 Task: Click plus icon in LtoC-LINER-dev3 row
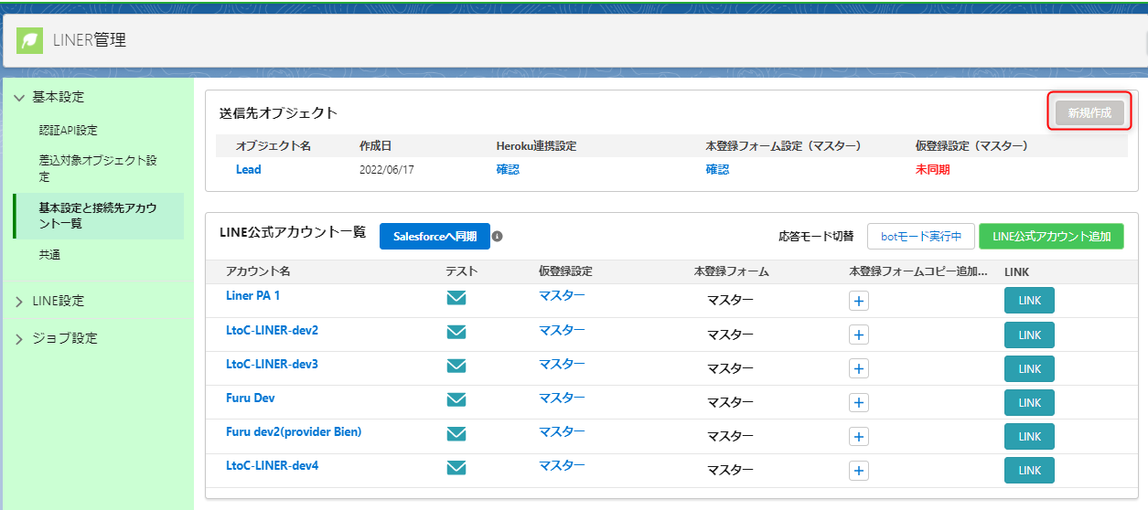[859, 368]
